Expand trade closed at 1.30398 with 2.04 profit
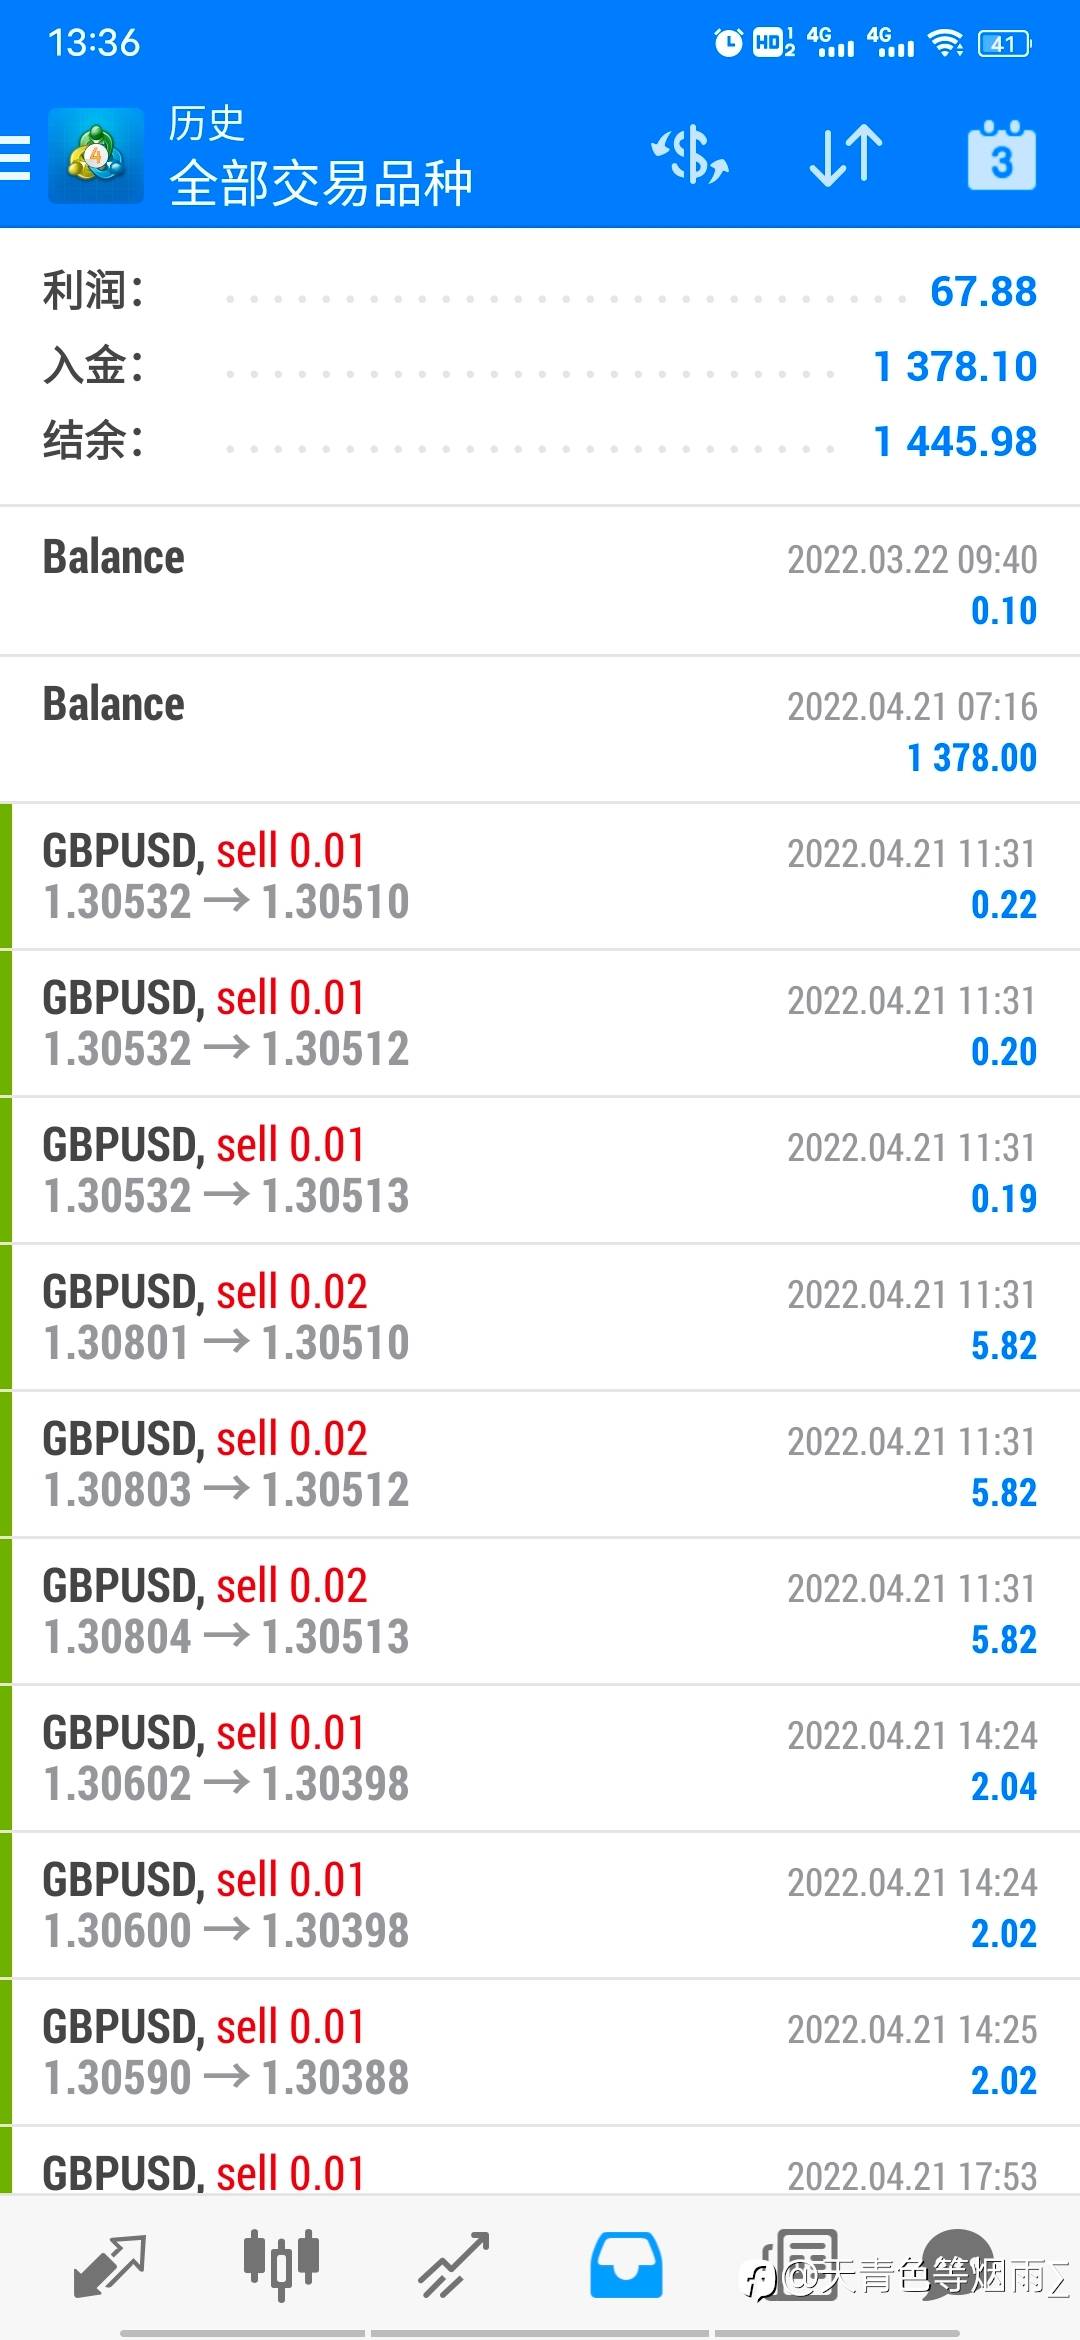This screenshot has height=2340, width=1080. [540, 1759]
